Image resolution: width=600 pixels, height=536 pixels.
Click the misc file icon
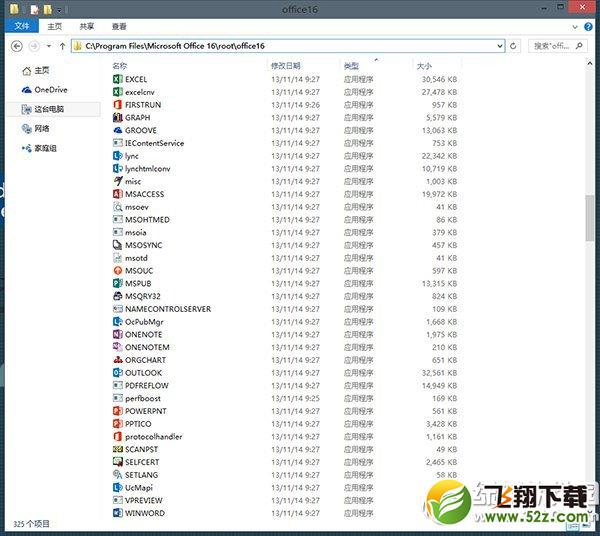click(118, 181)
